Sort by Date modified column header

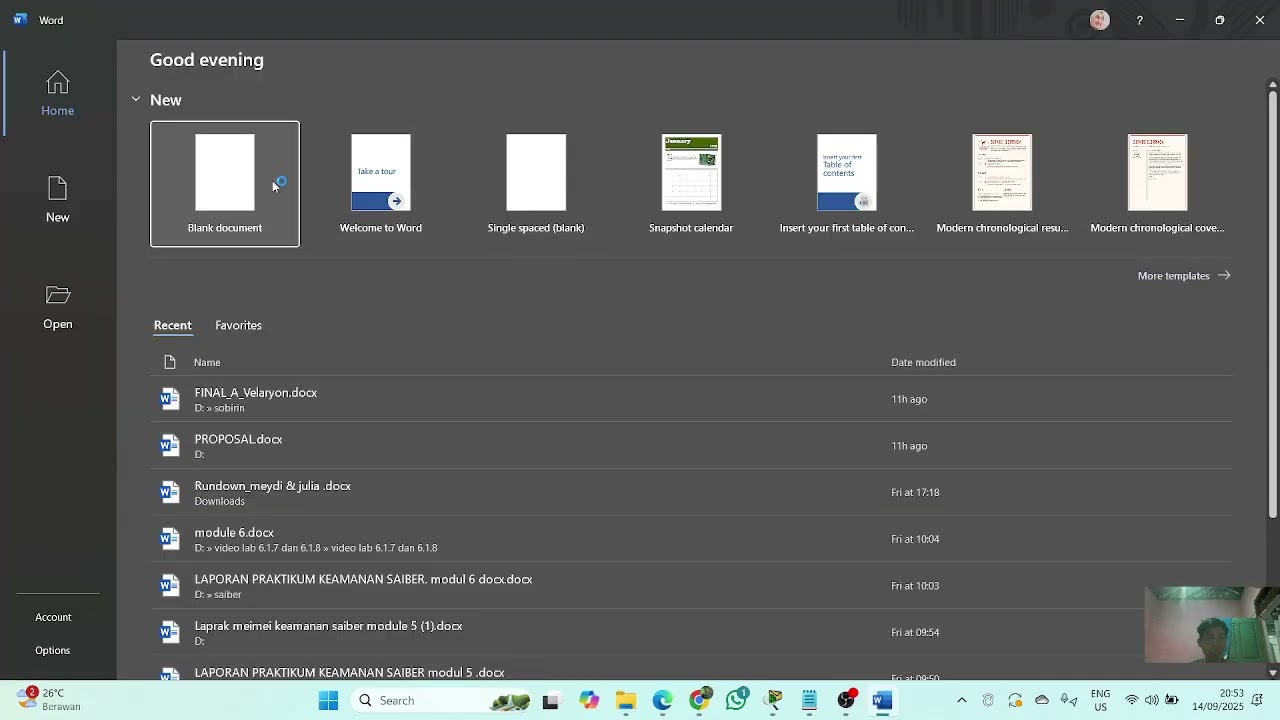tap(923, 362)
